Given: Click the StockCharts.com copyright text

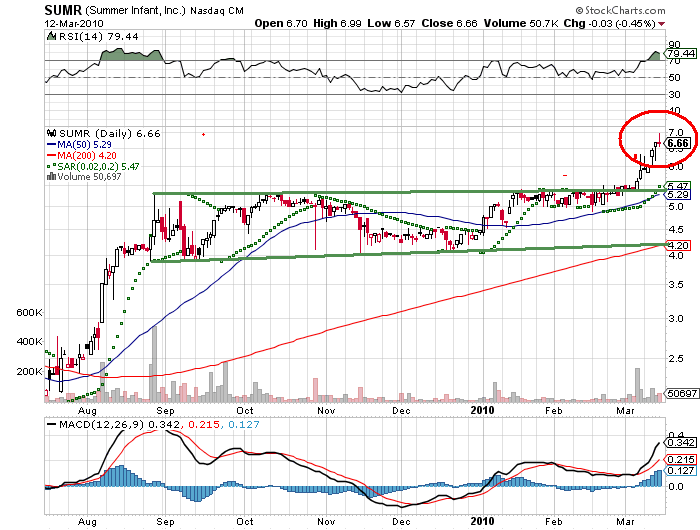Looking at the screenshot, I should pos(621,10).
